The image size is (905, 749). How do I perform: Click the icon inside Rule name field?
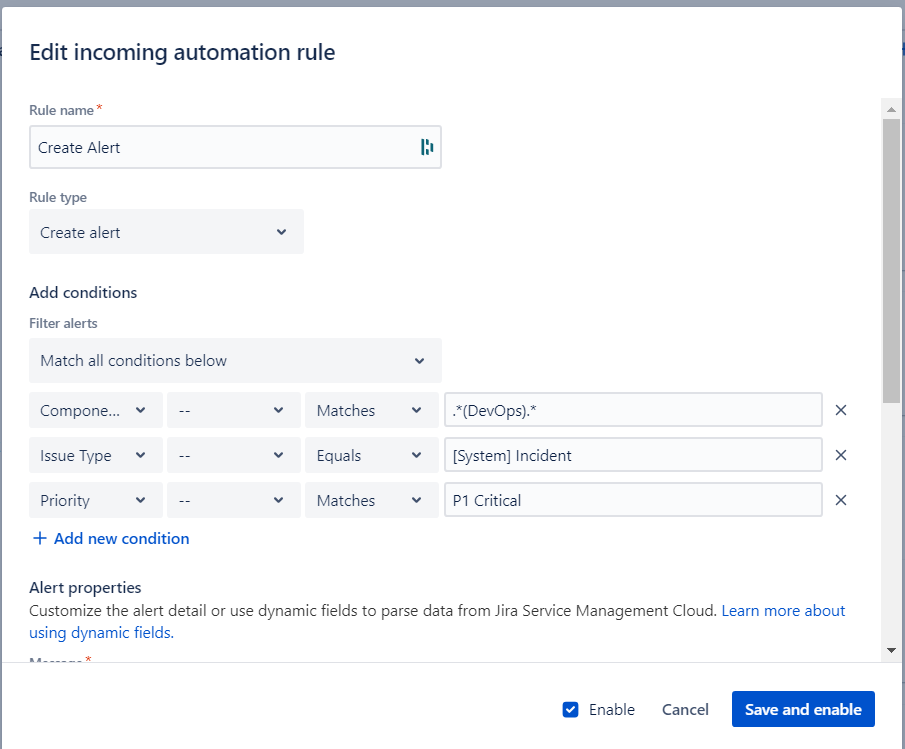point(427,147)
